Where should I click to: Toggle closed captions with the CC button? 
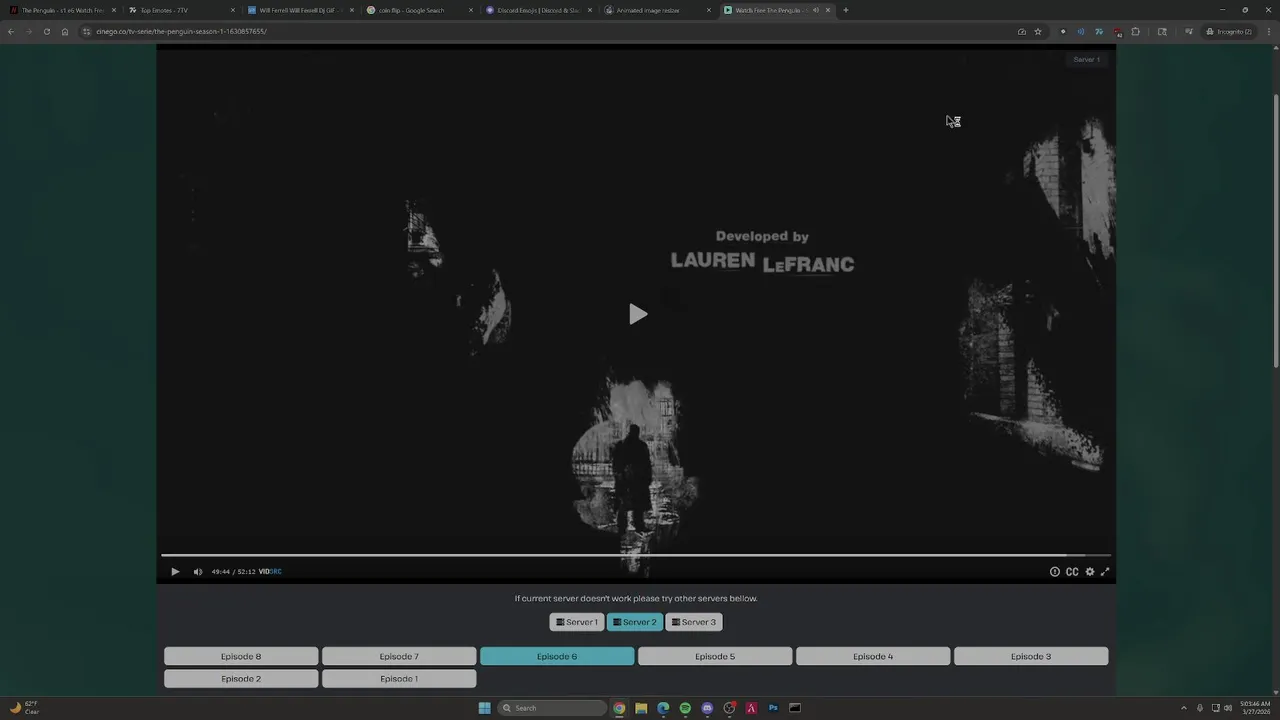(1072, 572)
